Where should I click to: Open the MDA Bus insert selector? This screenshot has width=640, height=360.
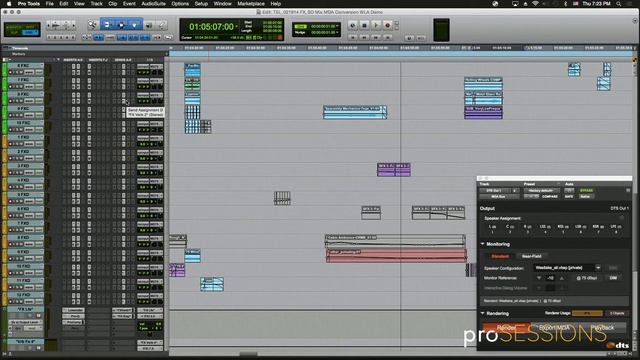tap(500, 197)
